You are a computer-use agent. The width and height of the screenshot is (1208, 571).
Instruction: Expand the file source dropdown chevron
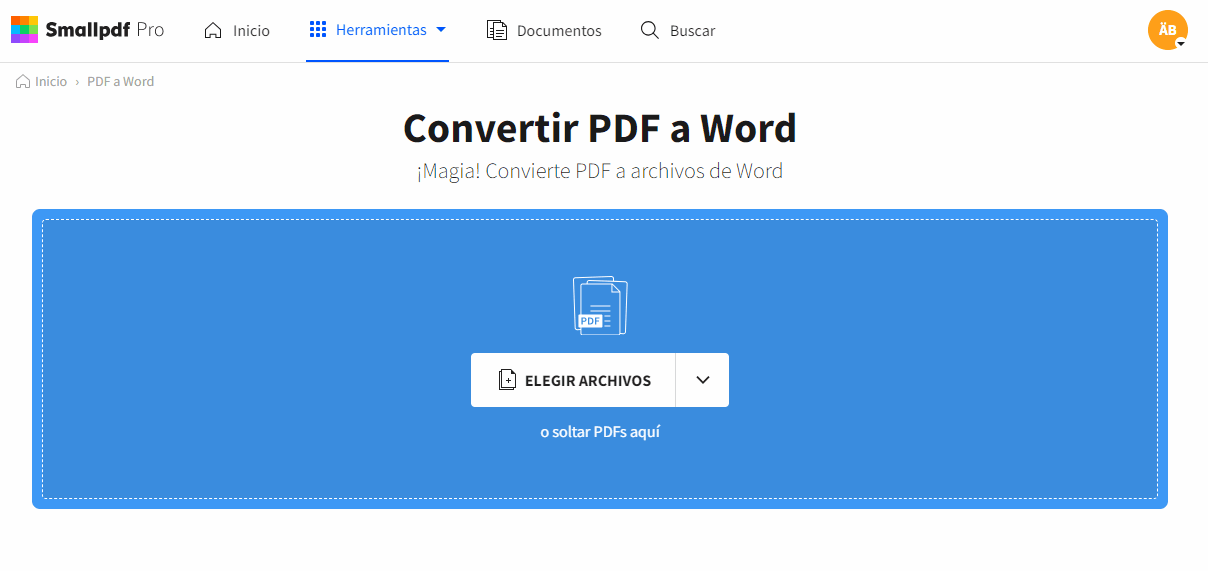(702, 380)
